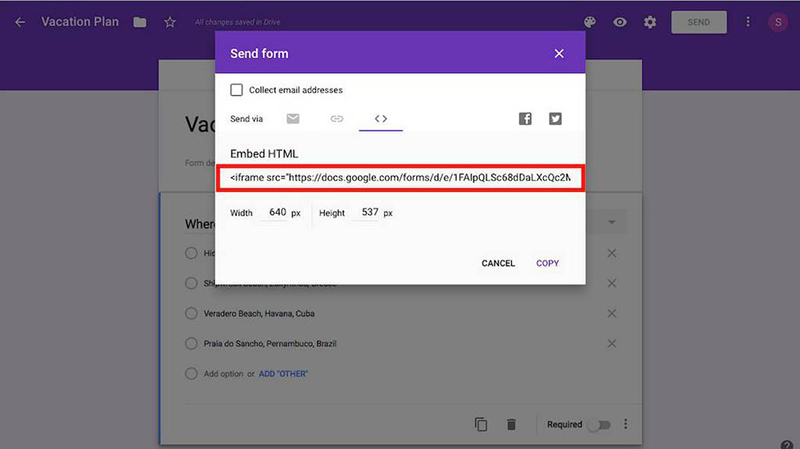Preview form with the eye icon
Screen dimensions: 800x449
click(x=620, y=22)
